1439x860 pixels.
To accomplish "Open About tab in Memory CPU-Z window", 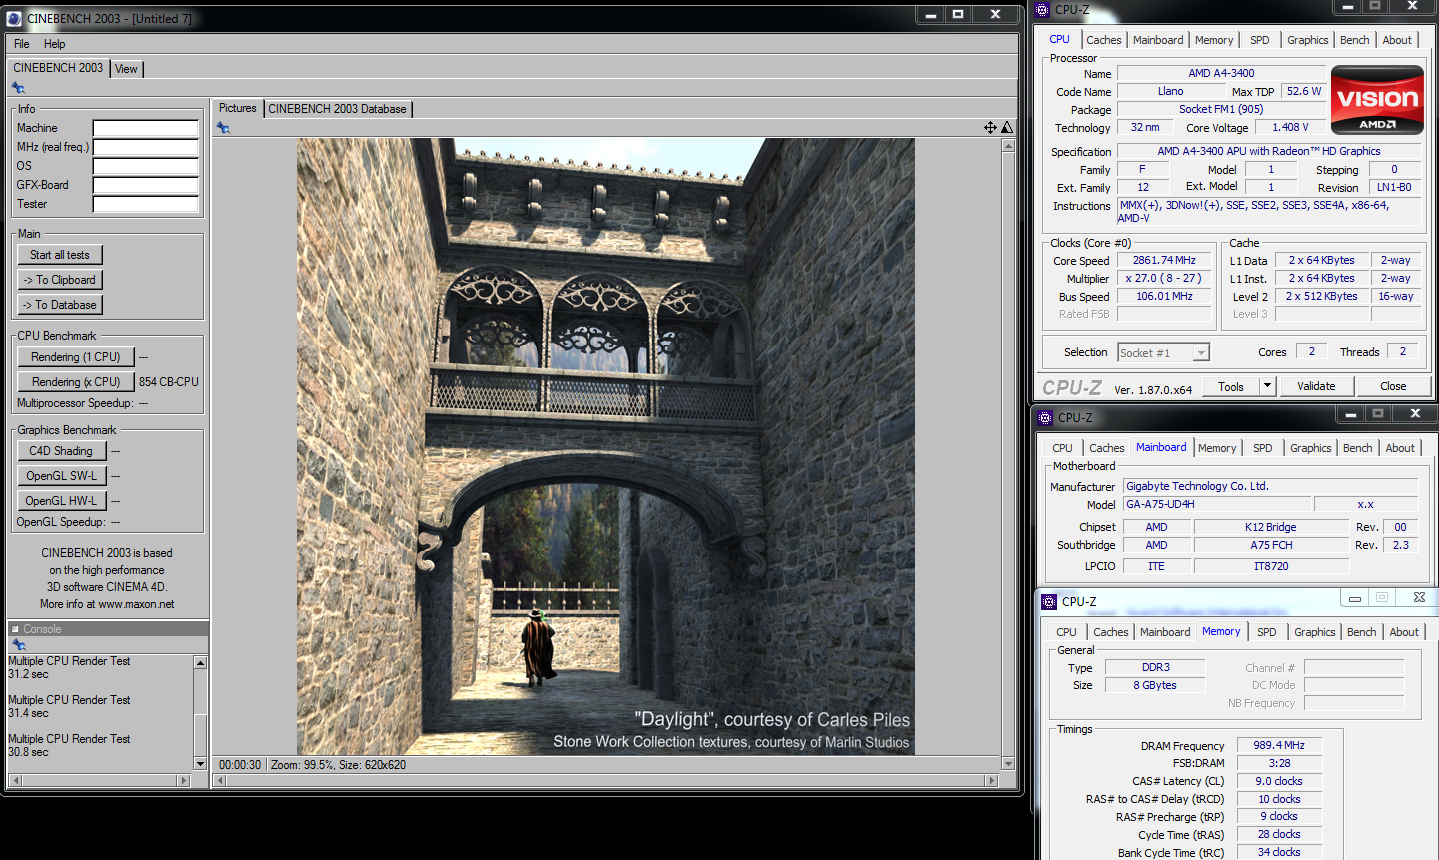I will click(1404, 632).
